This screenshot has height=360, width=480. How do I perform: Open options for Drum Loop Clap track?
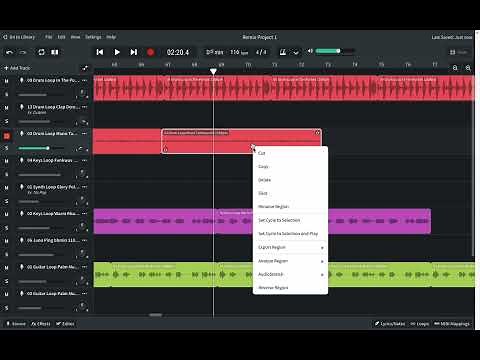point(85,107)
